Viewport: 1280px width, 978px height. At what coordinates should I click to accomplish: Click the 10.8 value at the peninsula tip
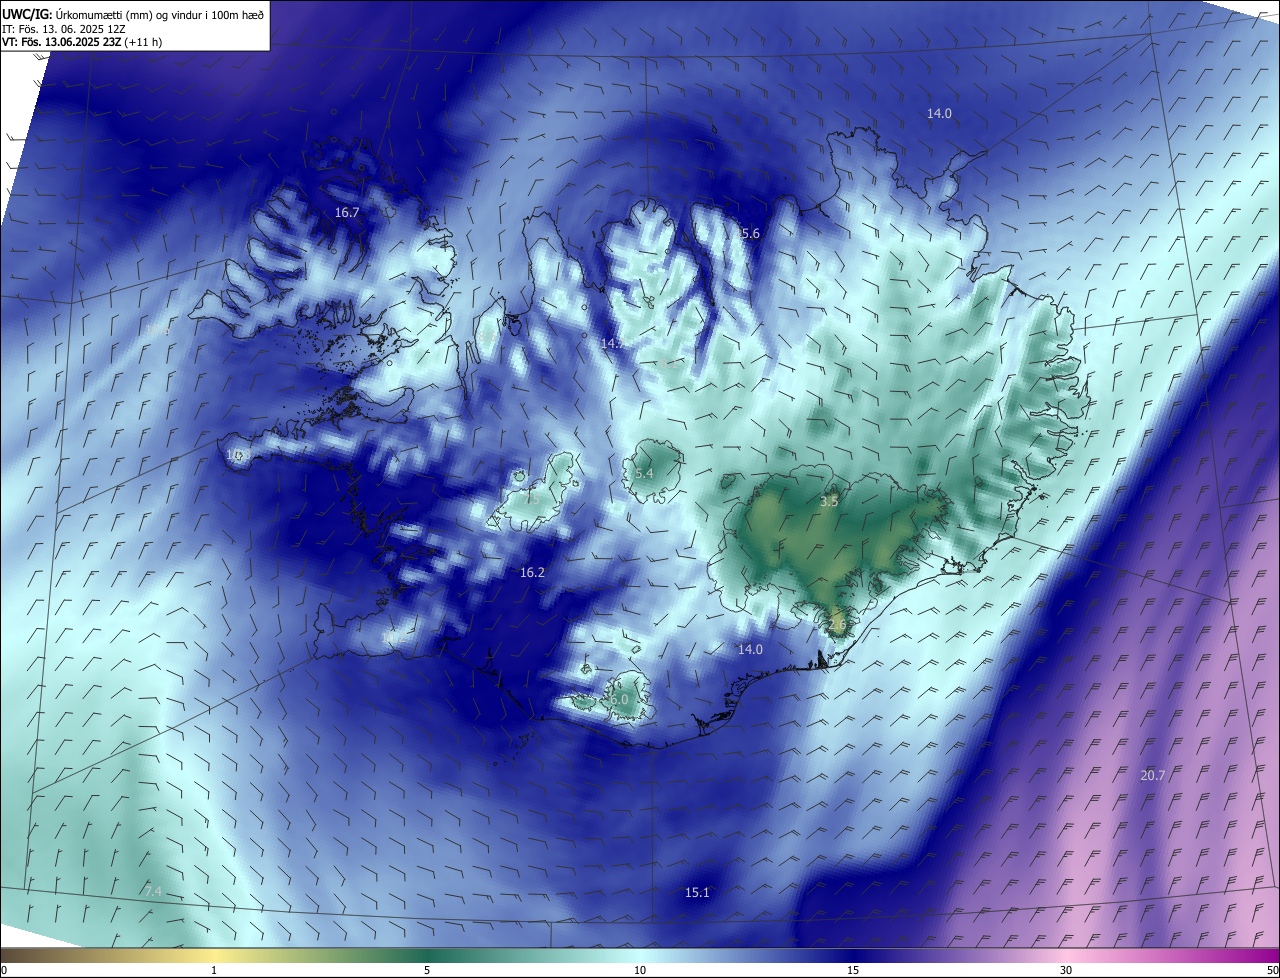pyautogui.click(x=236, y=455)
